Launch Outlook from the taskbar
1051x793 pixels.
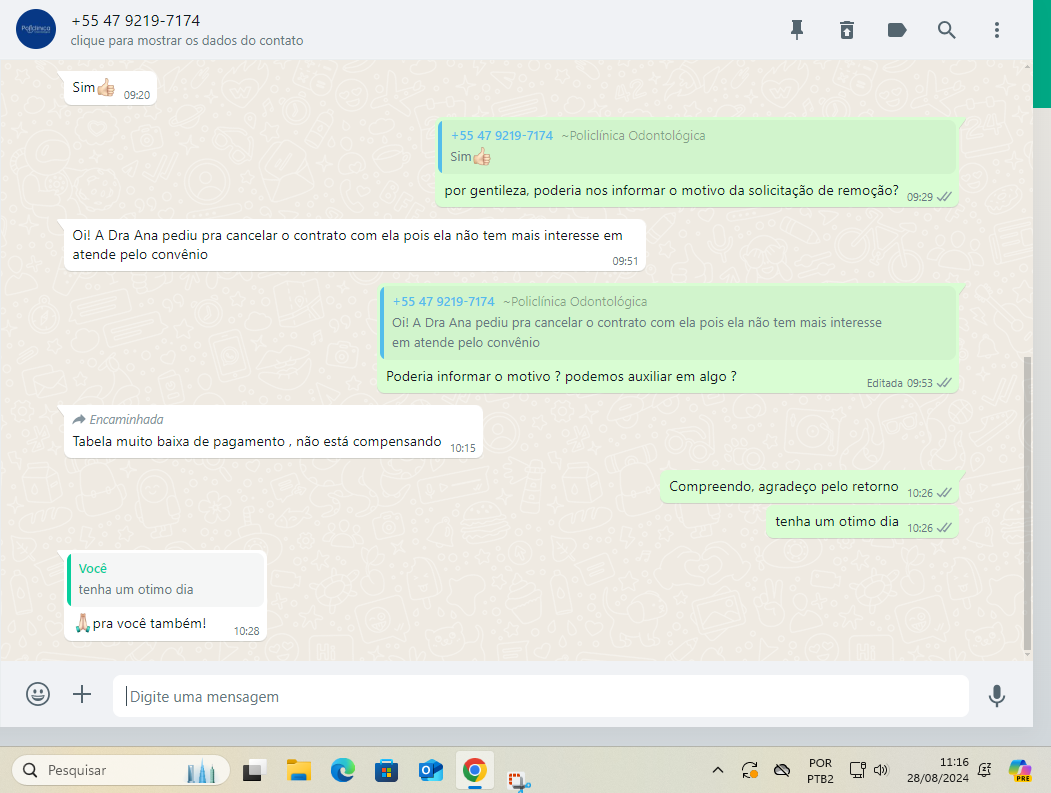pyautogui.click(x=431, y=770)
